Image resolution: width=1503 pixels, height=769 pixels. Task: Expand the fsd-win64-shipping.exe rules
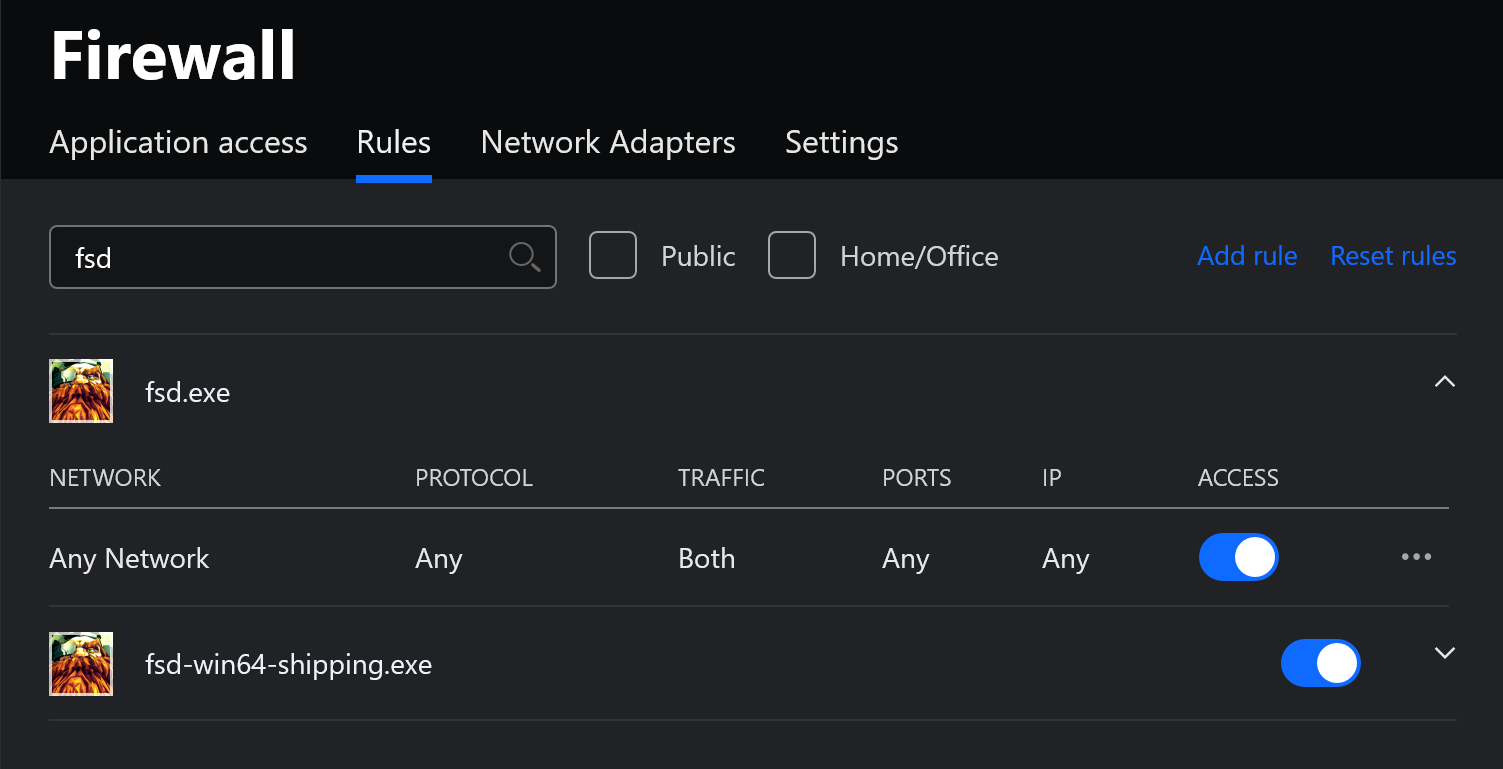click(x=1444, y=653)
